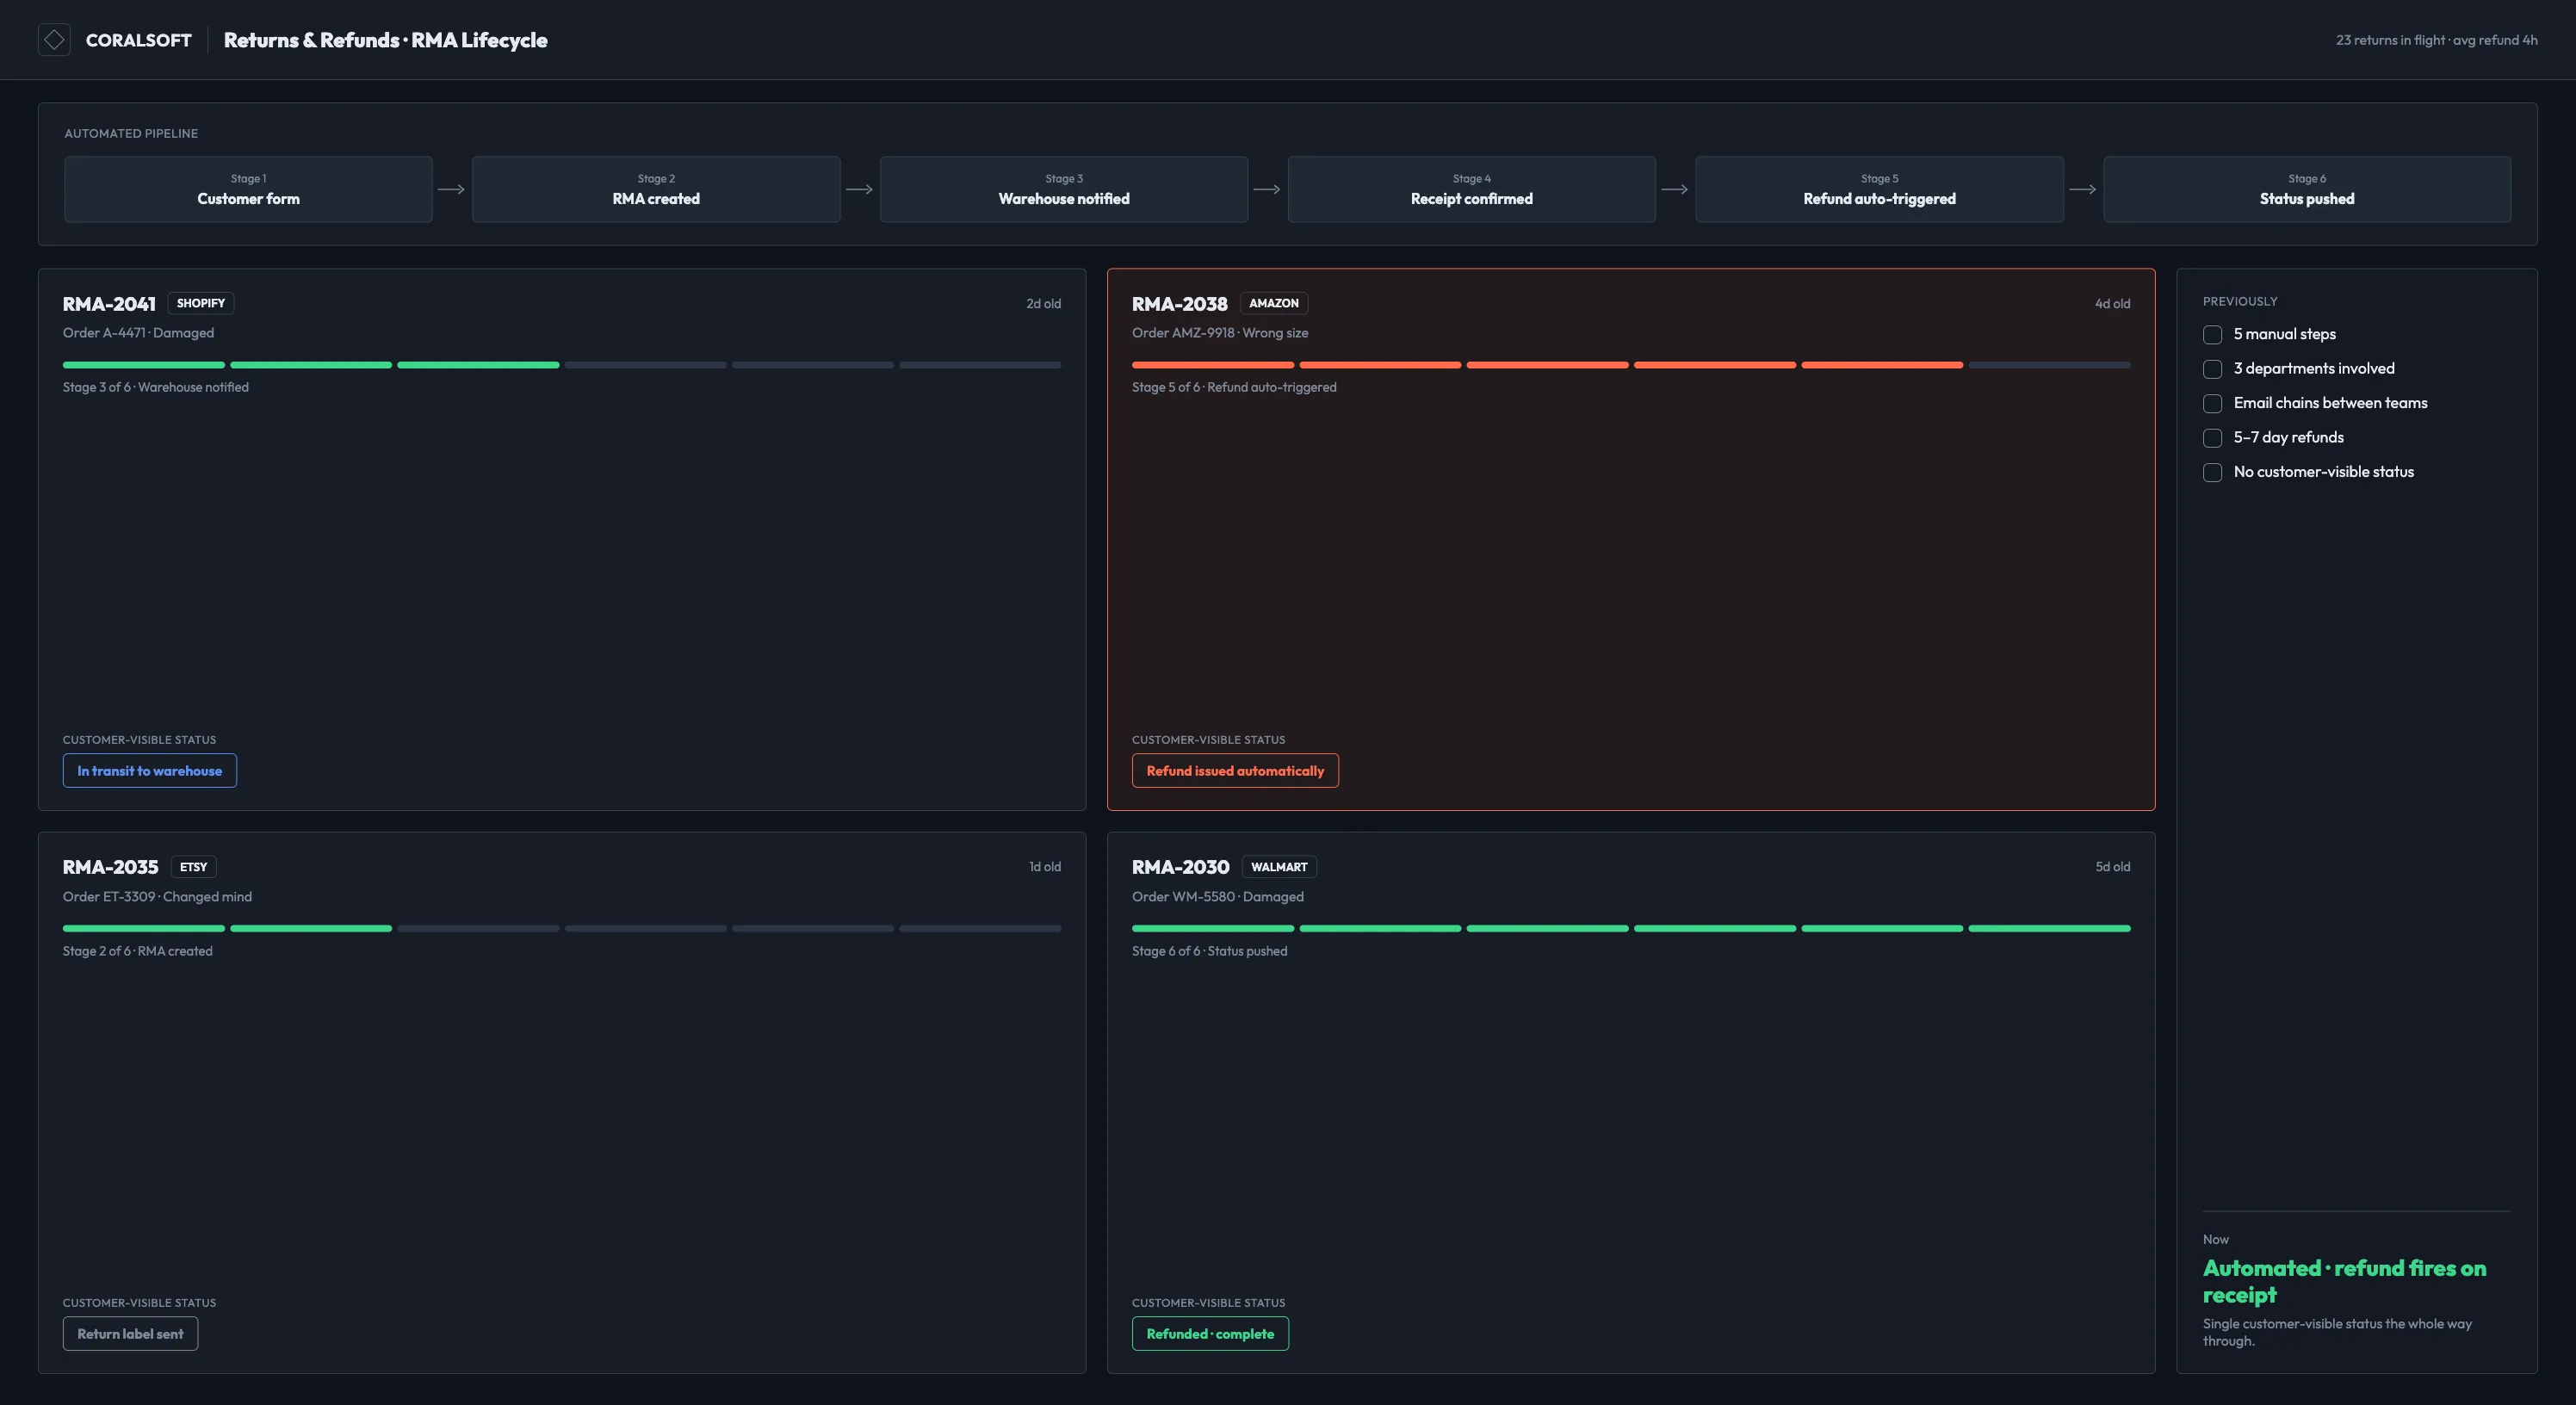
Task: Click RMA-2030 final green progress segment
Action: tap(2049, 928)
